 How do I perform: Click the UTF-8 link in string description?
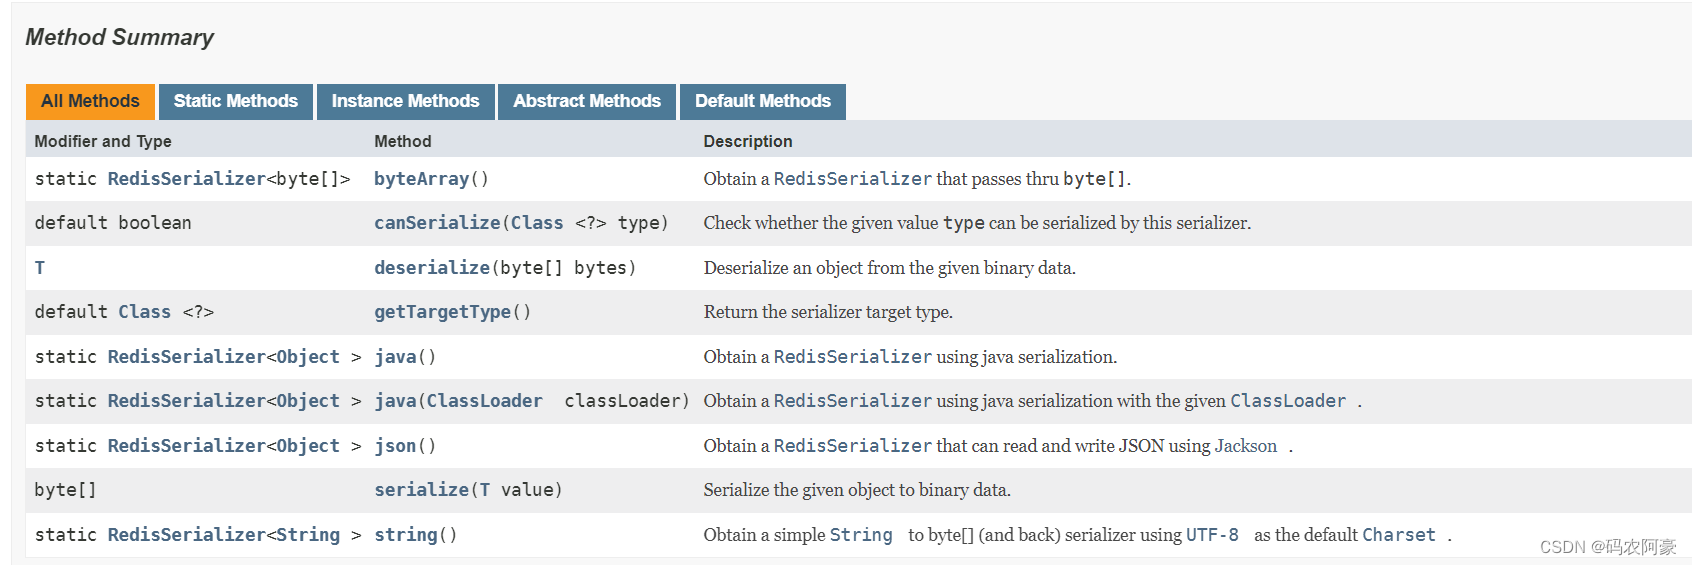pos(1212,535)
